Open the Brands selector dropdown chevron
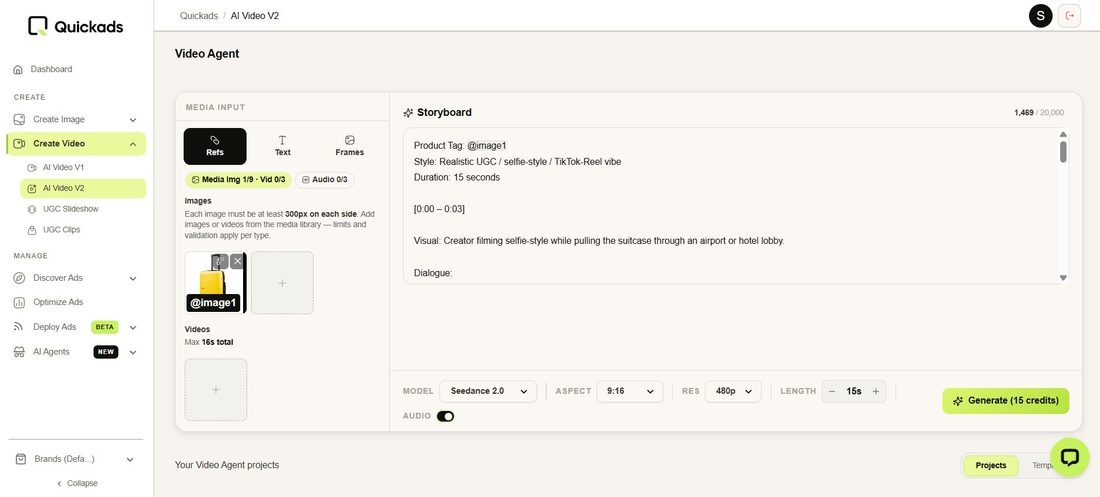Viewport: 1100px width, 497px height. pos(130,460)
